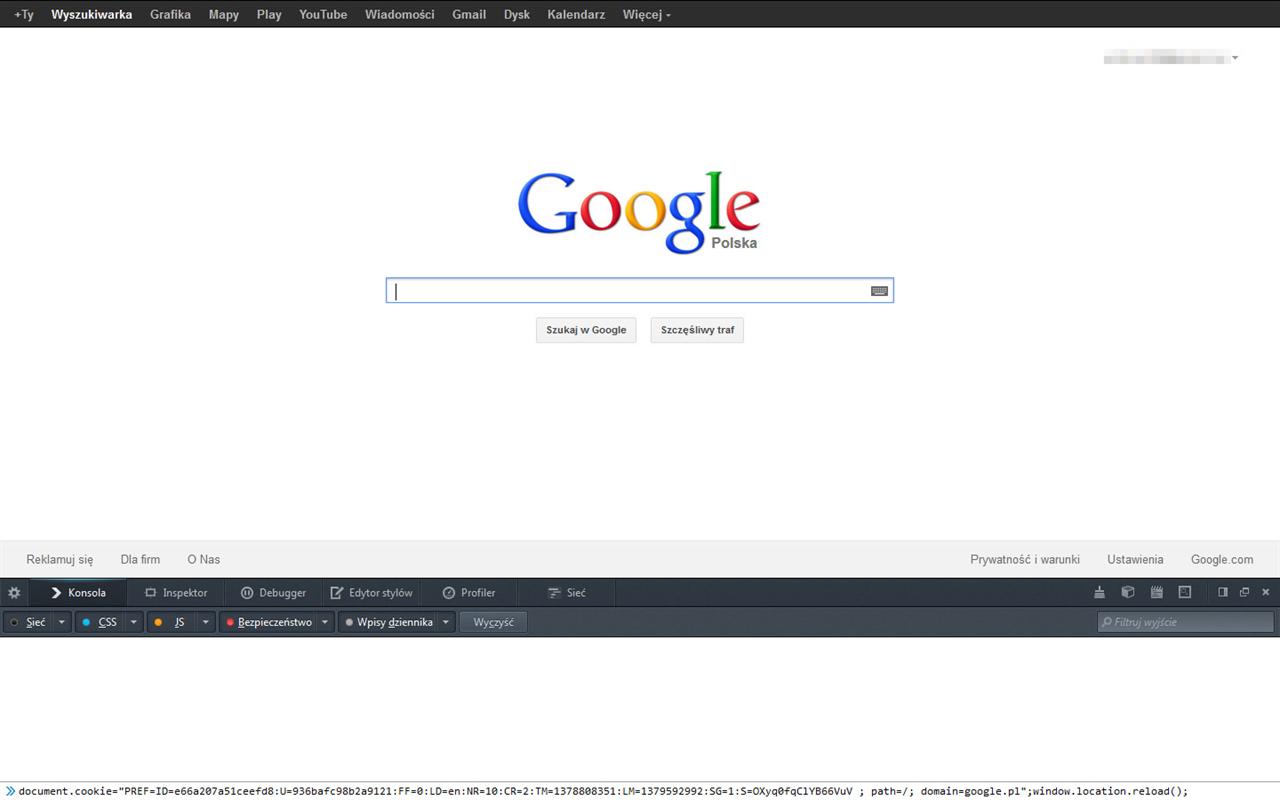The image size is (1280, 800).
Task: Click the console command input line
Action: click(x=640, y=791)
